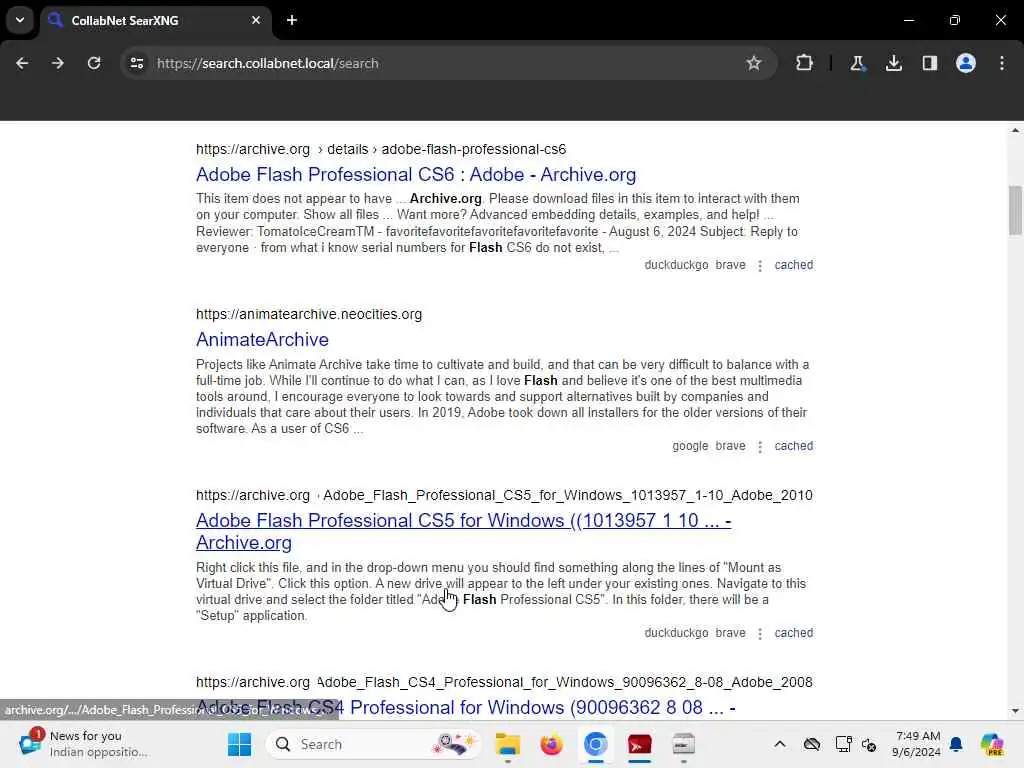Toggle the browser side panel icon
Image resolution: width=1024 pixels, height=768 pixels.
tap(930, 63)
